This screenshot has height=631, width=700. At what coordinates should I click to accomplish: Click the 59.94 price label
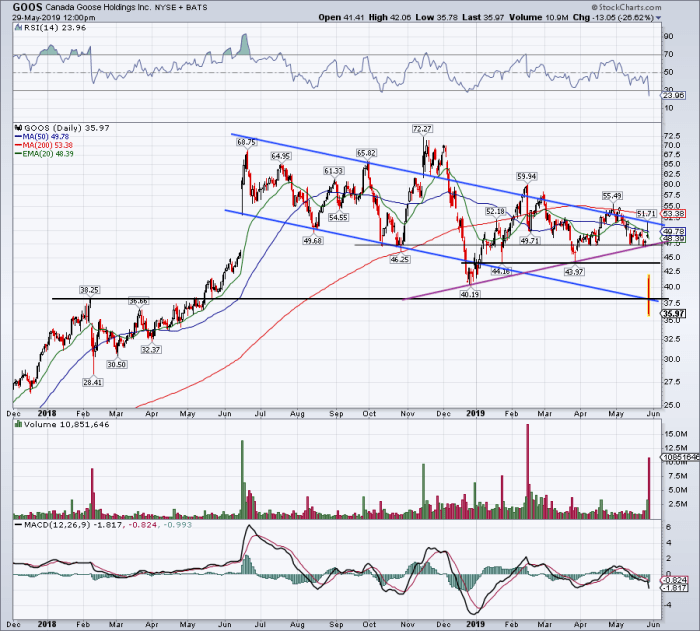point(527,176)
